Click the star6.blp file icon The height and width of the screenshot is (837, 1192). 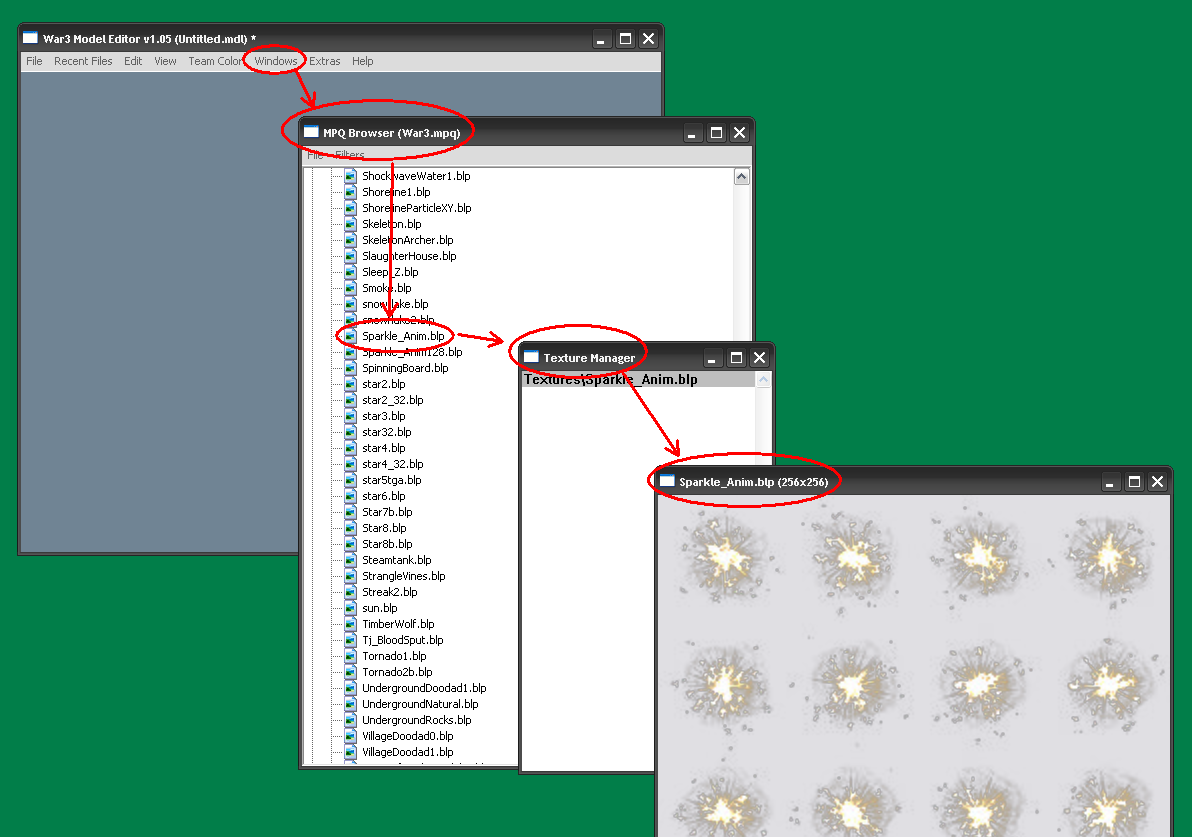[350, 495]
